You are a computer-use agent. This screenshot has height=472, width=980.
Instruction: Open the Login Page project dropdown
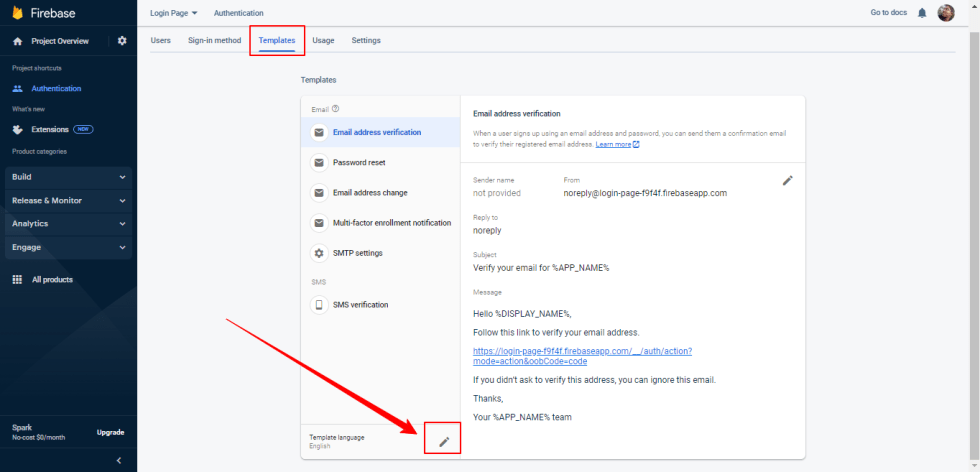(174, 13)
